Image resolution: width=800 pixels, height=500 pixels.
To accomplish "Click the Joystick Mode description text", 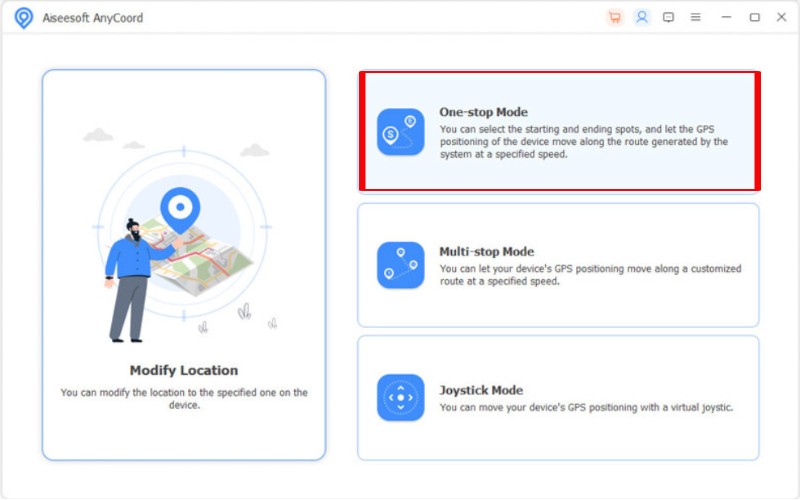I will (586, 407).
